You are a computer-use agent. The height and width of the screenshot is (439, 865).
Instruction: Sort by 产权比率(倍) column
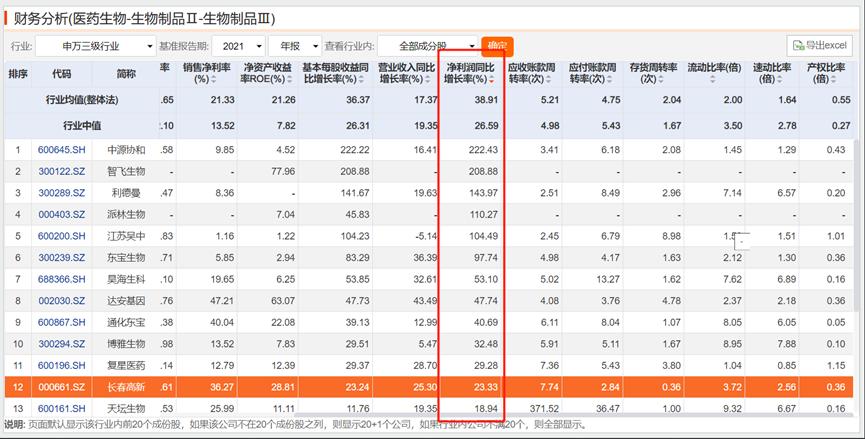tap(826, 73)
